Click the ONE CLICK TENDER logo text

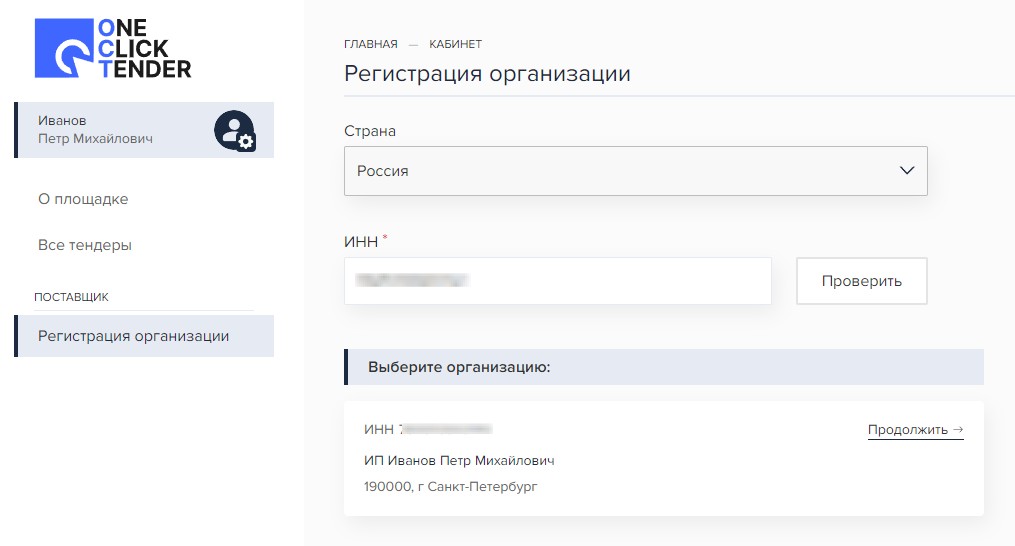click(144, 48)
